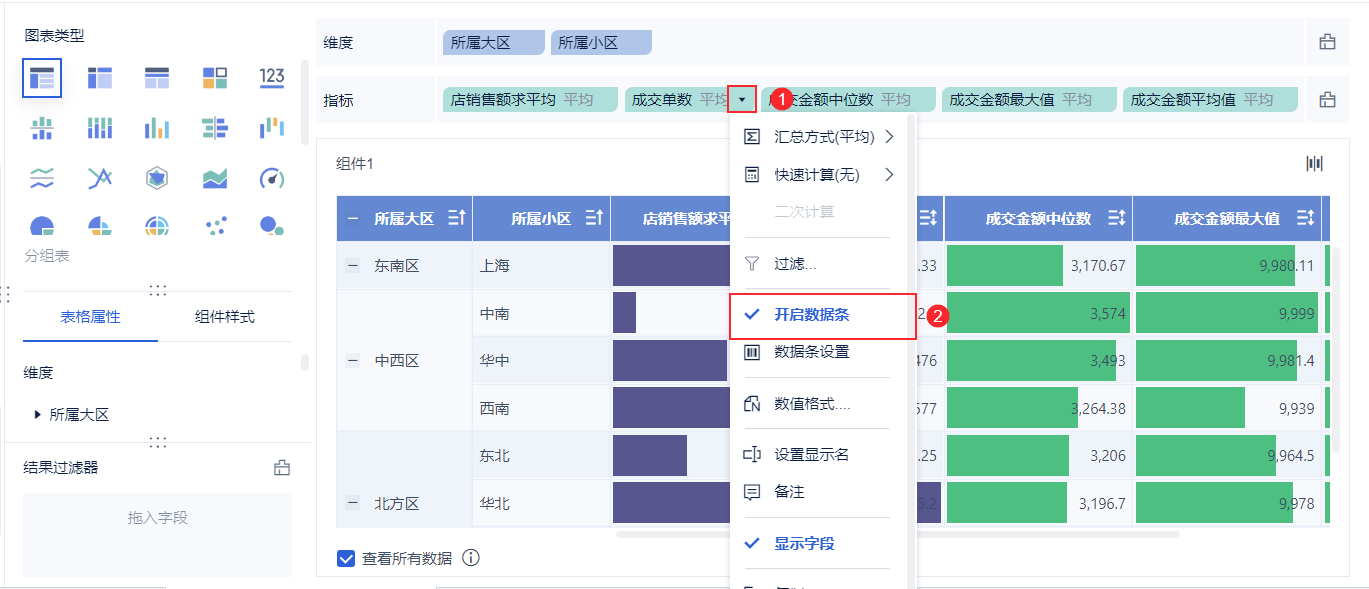This screenshot has width=1369, height=589.
Task: Open the 成交单数 field dropdown arrow
Action: (741, 100)
